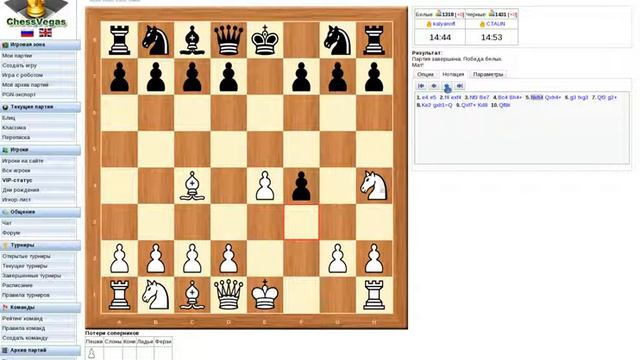Image resolution: width=640 pixels, height=360 pixels.
Task: Open Текущие турниры link
Action: point(24,266)
